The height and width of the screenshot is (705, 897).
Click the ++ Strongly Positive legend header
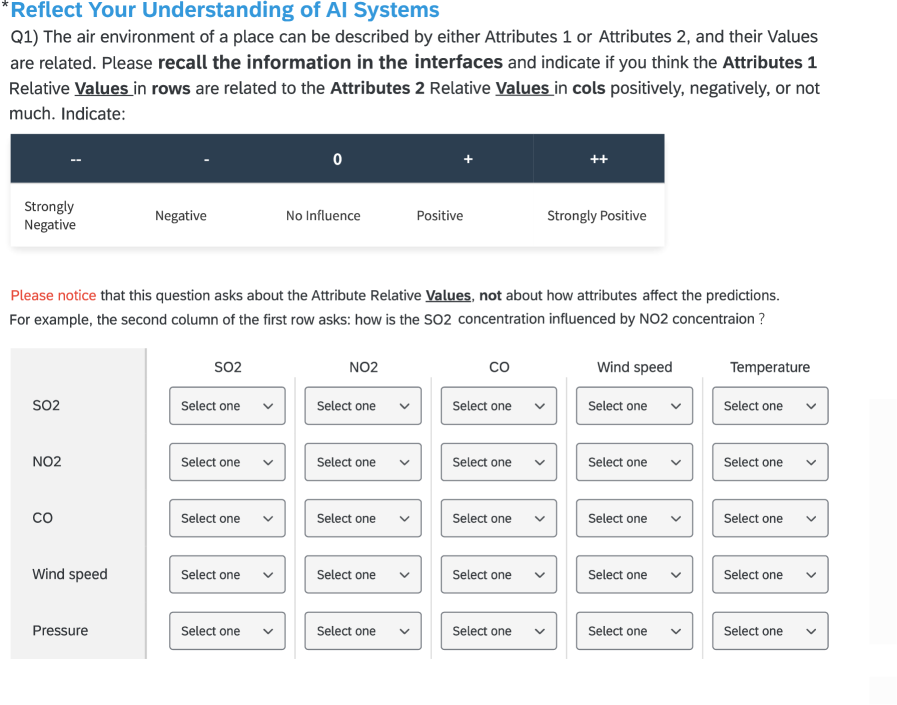[x=598, y=159]
